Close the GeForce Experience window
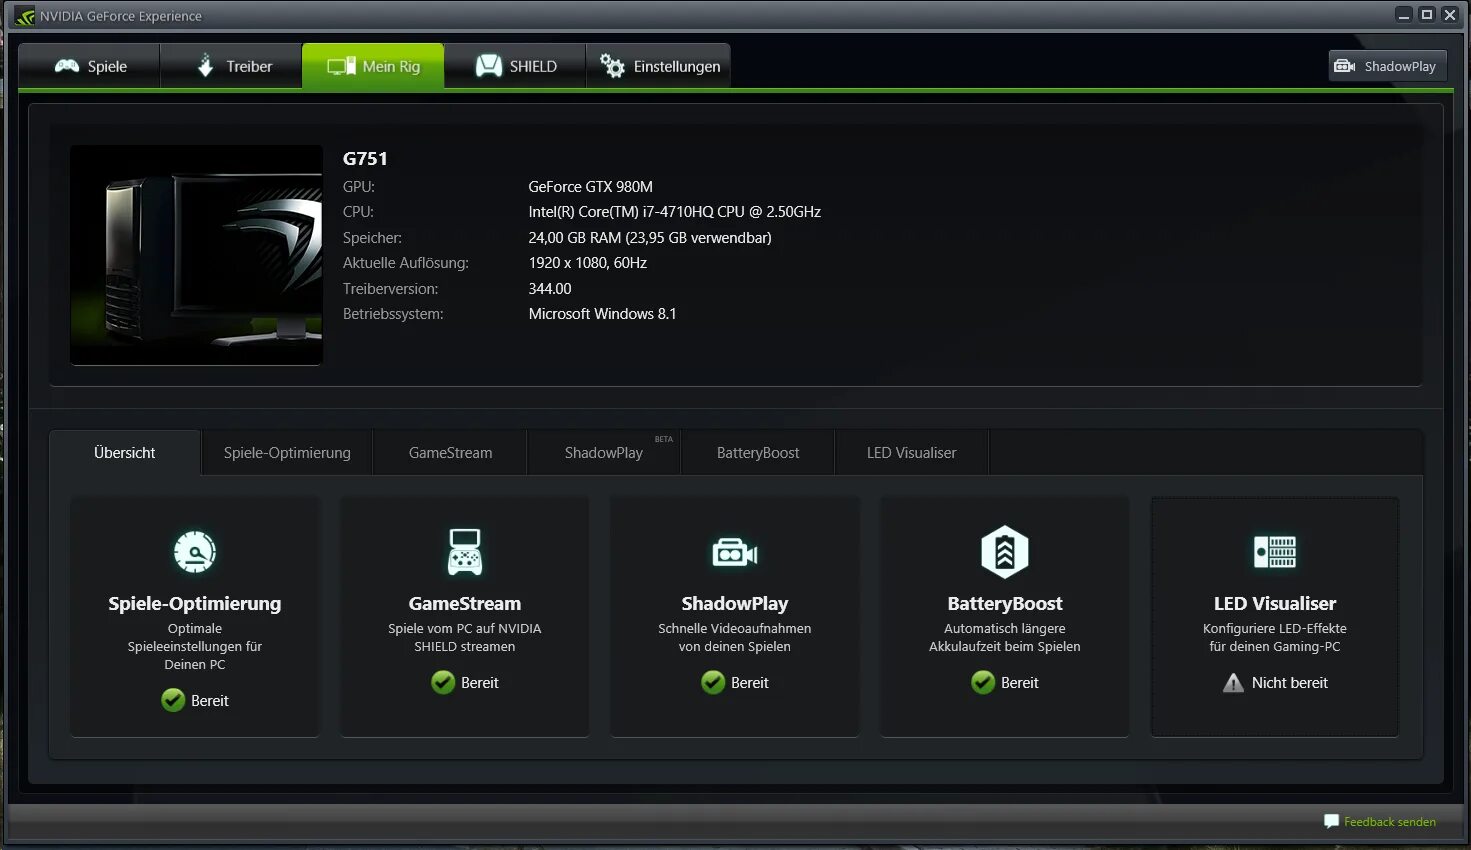The width and height of the screenshot is (1471, 850). pos(1450,15)
